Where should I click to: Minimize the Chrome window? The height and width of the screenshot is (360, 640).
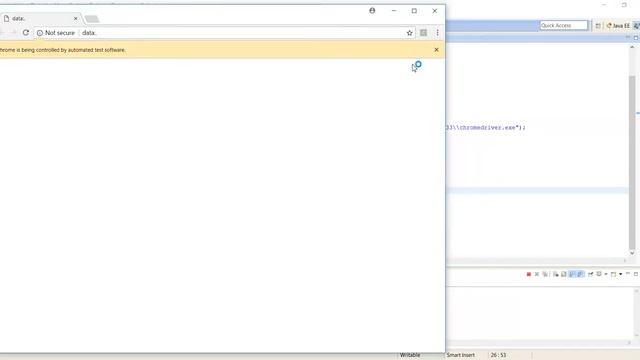pyautogui.click(x=394, y=11)
